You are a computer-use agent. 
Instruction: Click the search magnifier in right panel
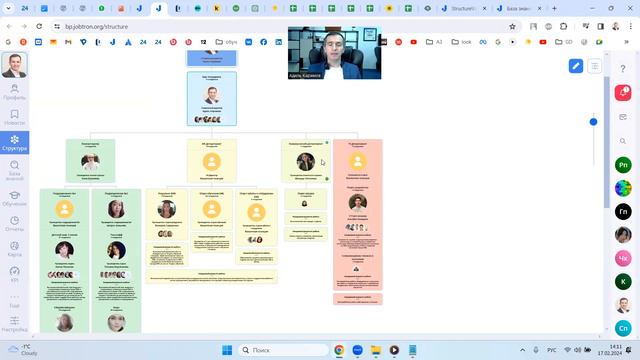(x=622, y=141)
